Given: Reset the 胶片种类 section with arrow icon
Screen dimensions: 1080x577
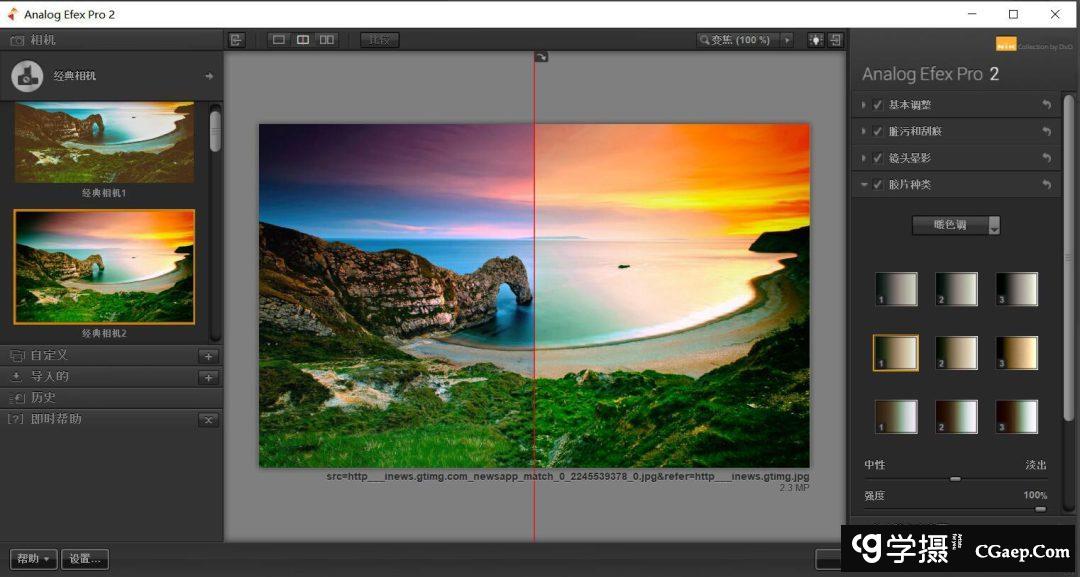Looking at the screenshot, I should click(x=1046, y=185).
